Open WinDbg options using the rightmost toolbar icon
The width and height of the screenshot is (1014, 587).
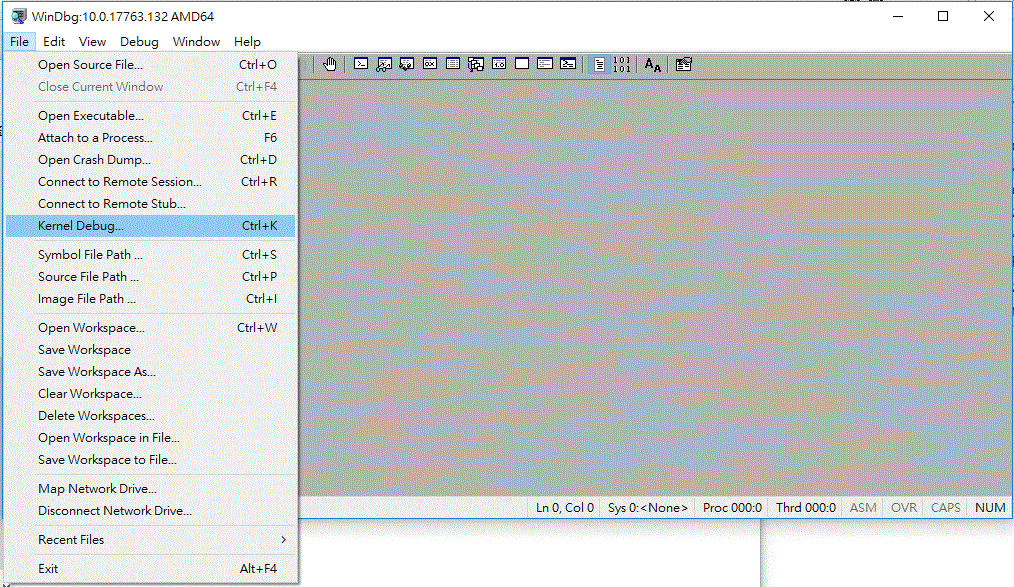pos(683,63)
